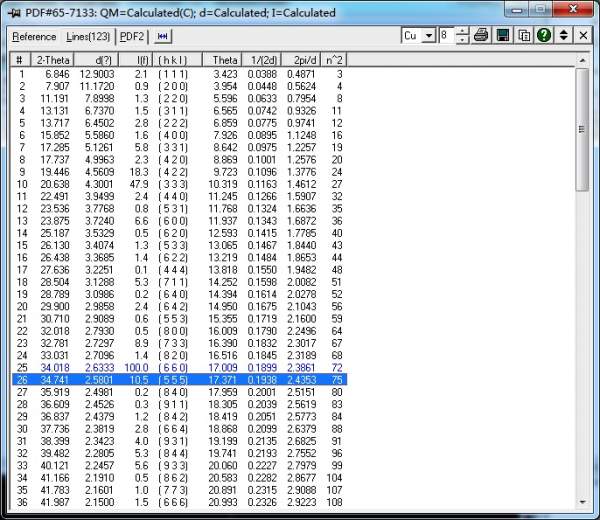
Task: Click the numeric field showing 8
Action: point(447,36)
